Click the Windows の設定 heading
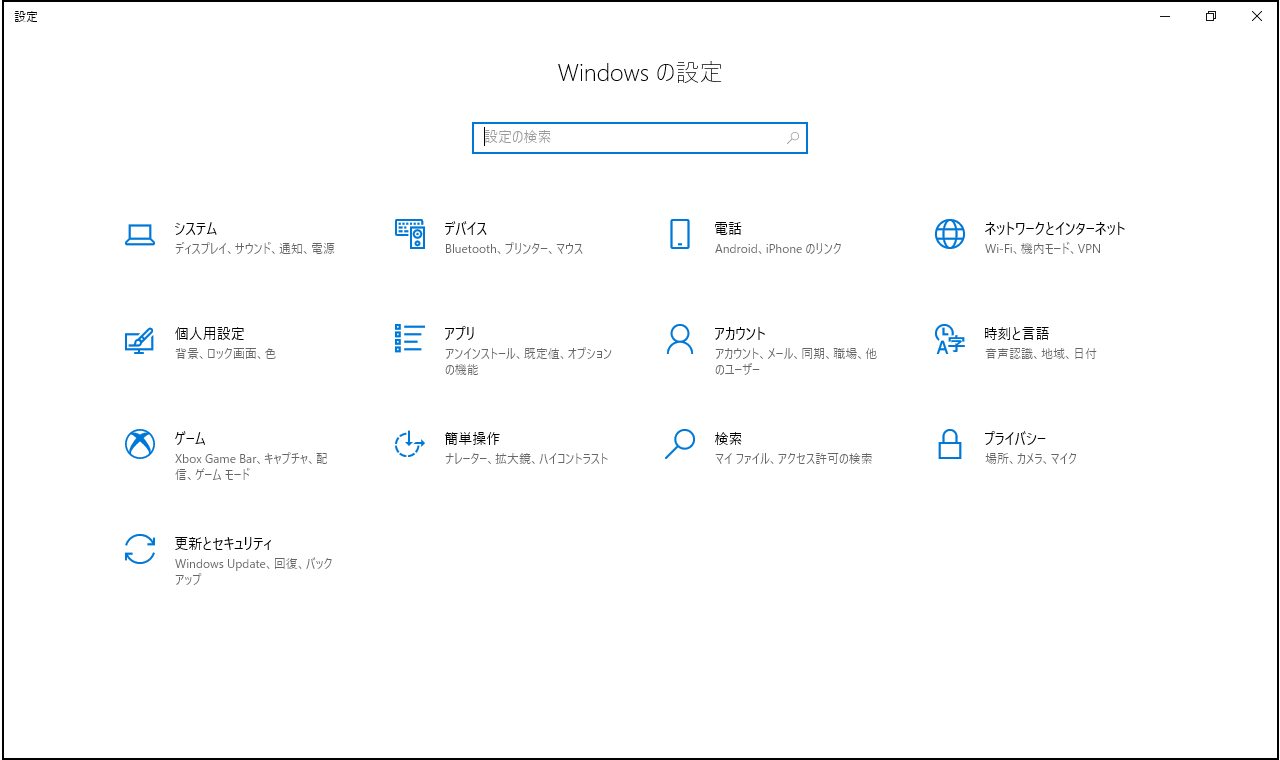 pyautogui.click(x=640, y=73)
